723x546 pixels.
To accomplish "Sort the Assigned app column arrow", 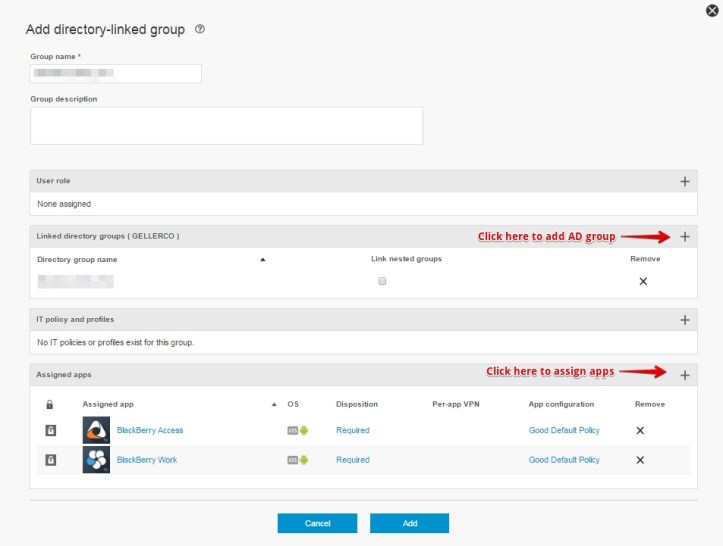I will (x=274, y=405).
